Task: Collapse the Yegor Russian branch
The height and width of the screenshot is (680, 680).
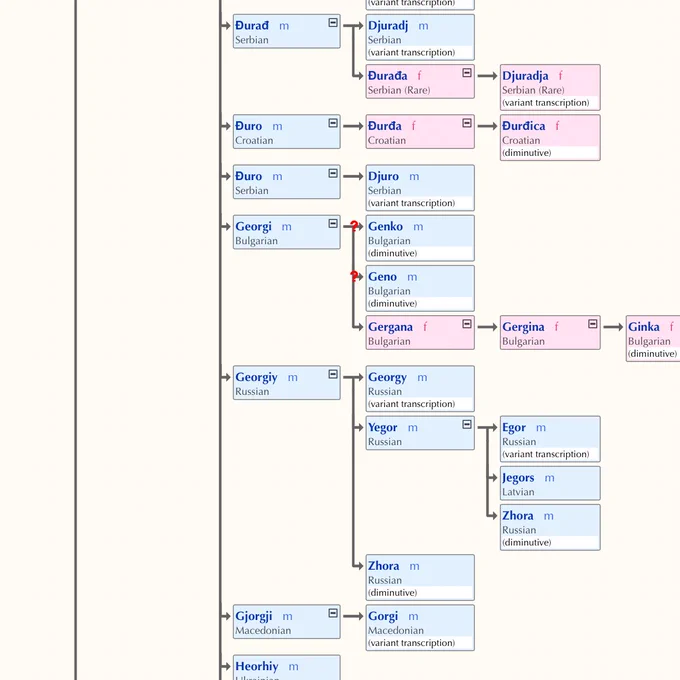Action: 467,425
